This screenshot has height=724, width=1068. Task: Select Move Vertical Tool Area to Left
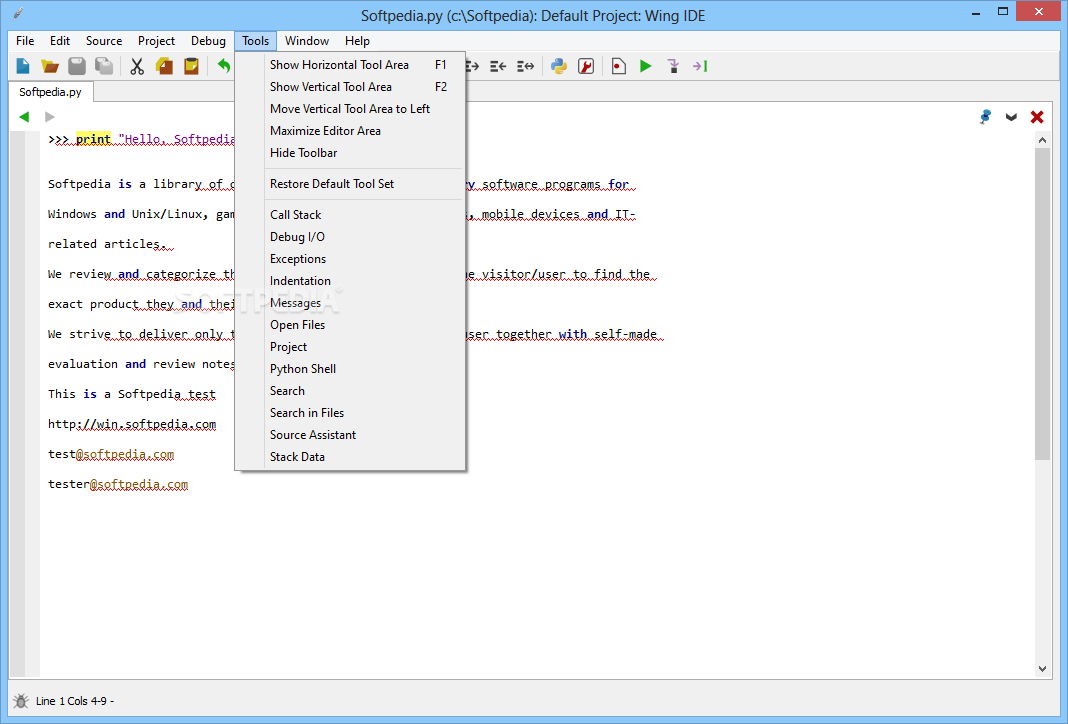350,109
